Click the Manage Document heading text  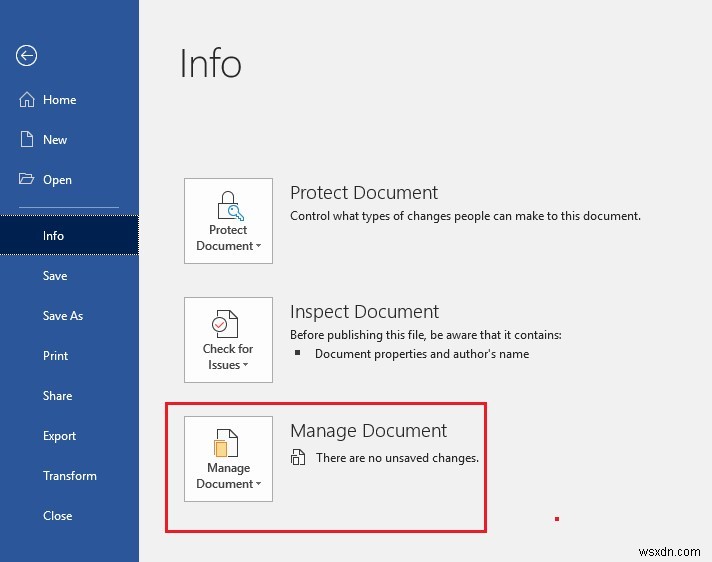(x=368, y=431)
